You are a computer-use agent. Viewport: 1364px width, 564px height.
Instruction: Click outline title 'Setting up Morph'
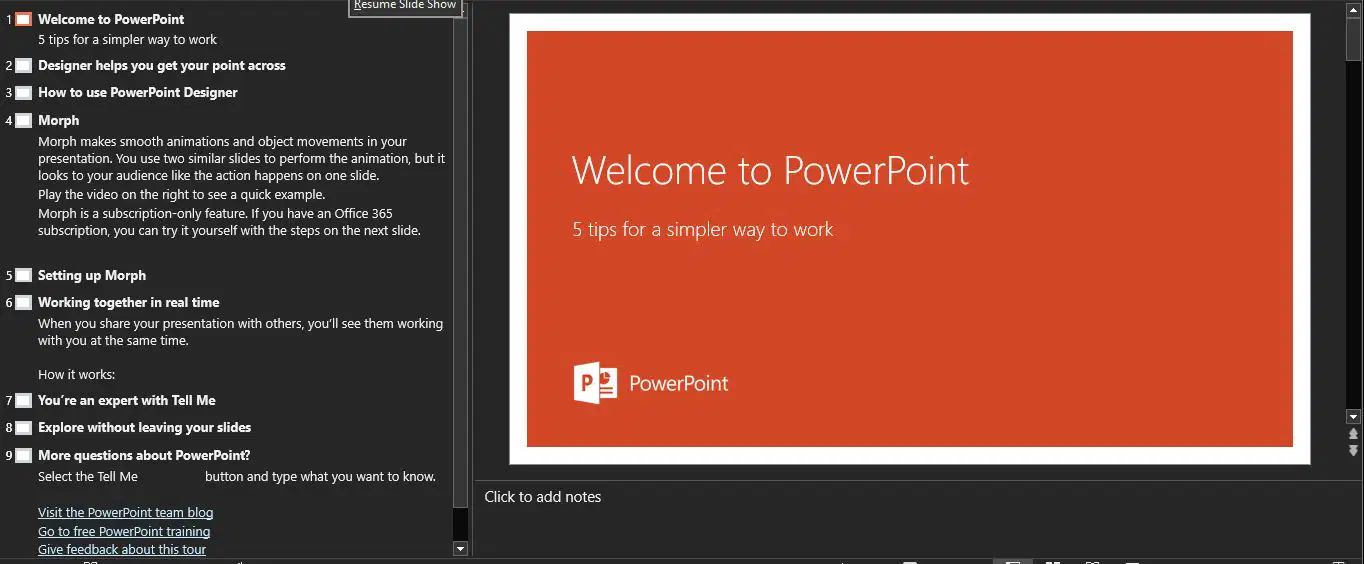(x=92, y=276)
